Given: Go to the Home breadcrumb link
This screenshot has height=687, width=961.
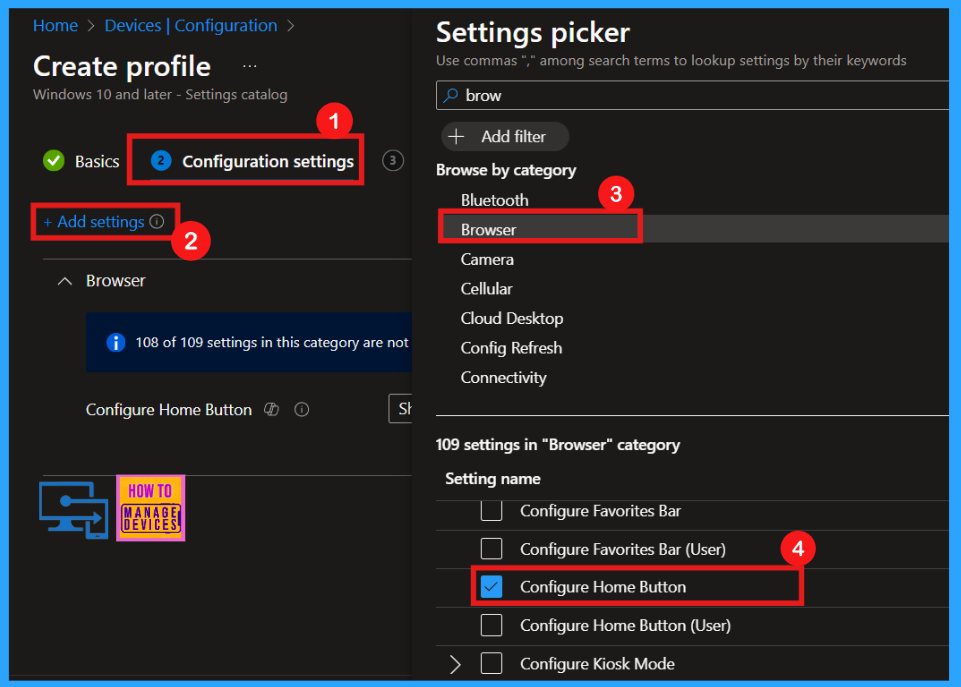Looking at the screenshot, I should pyautogui.click(x=55, y=26).
